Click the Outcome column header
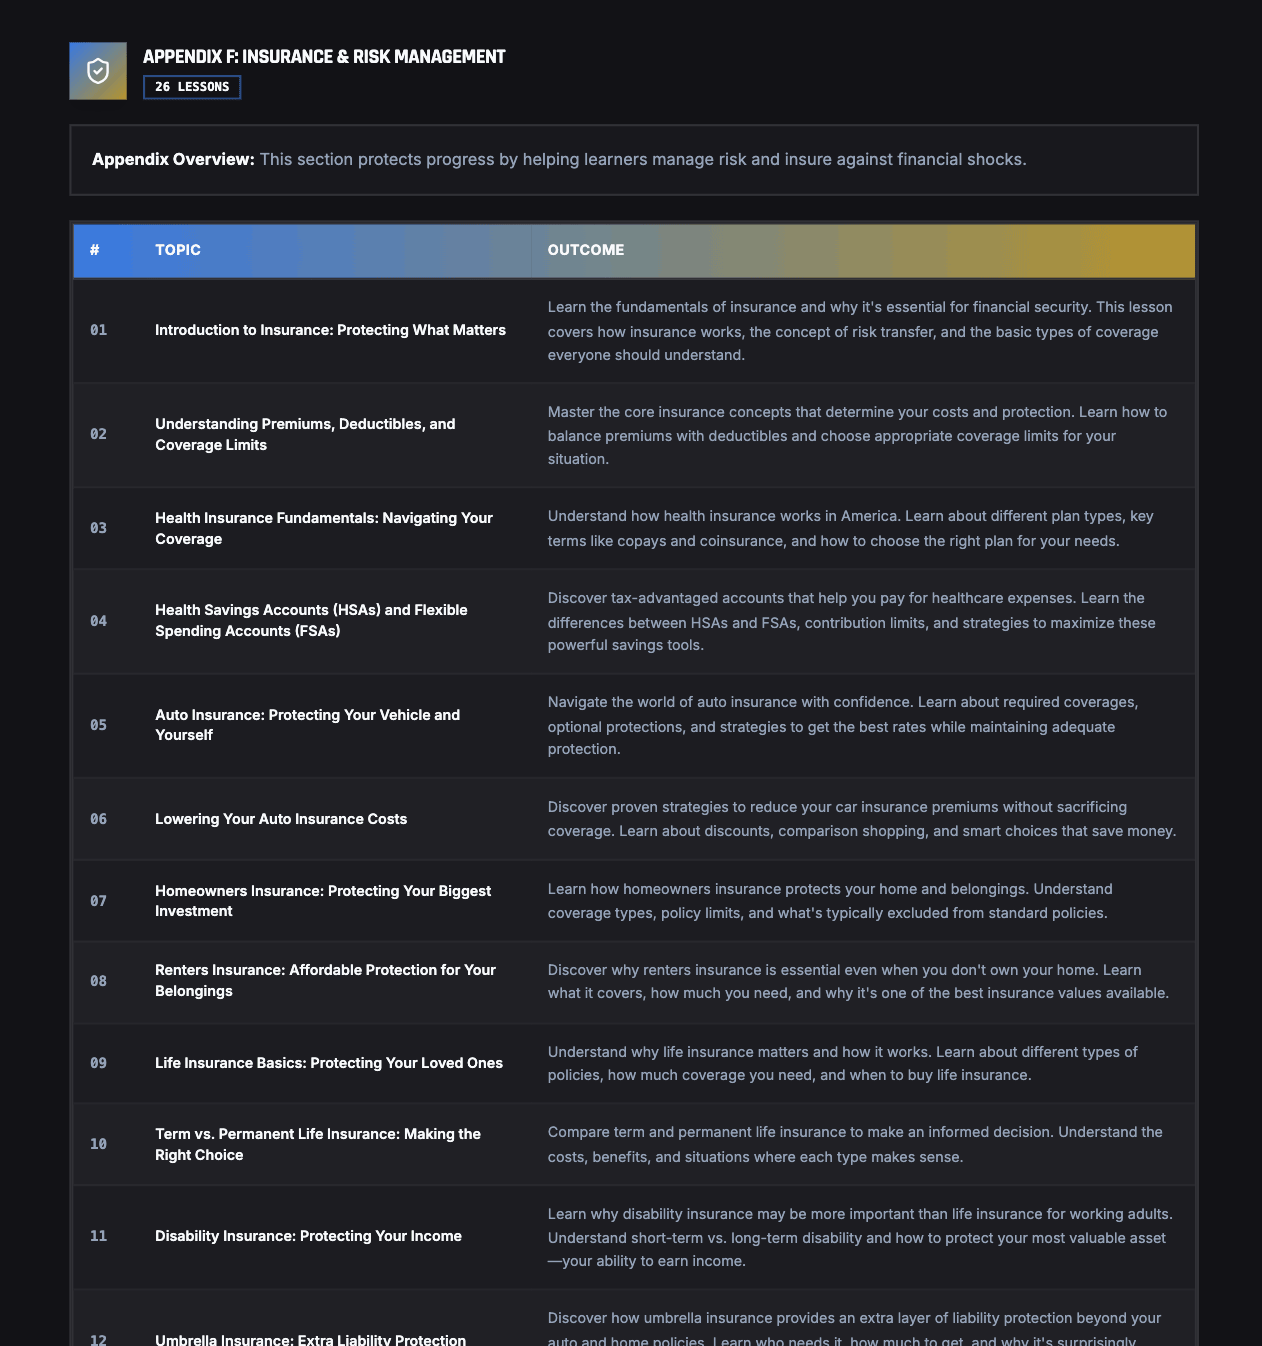The width and height of the screenshot is (1262, 1346). 586,250
